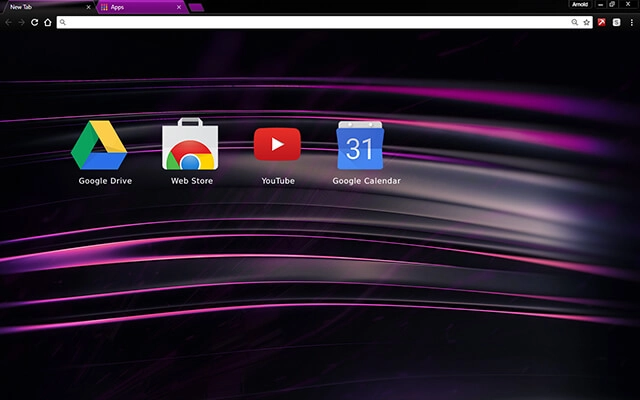Screen dimensions: 640x400
Task: Open the YouTube app icon
Action: (x=277, y=144)
